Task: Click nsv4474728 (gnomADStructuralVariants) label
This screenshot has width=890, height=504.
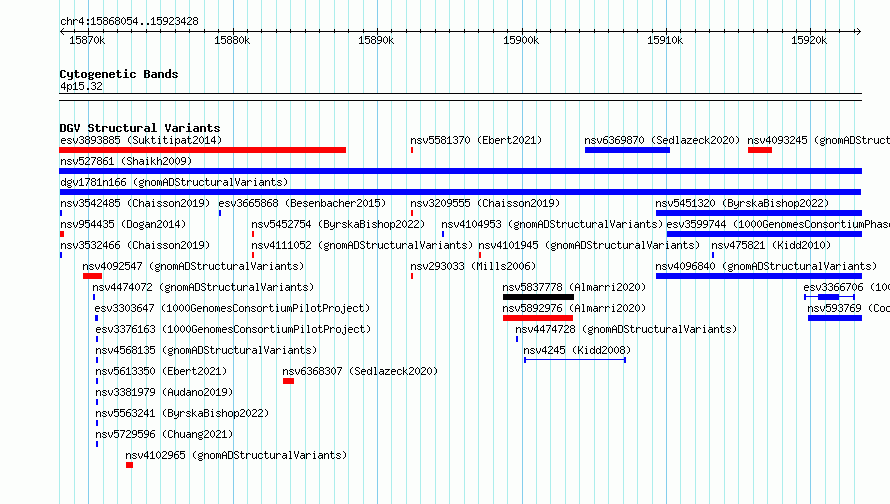Action: (626, 329)
